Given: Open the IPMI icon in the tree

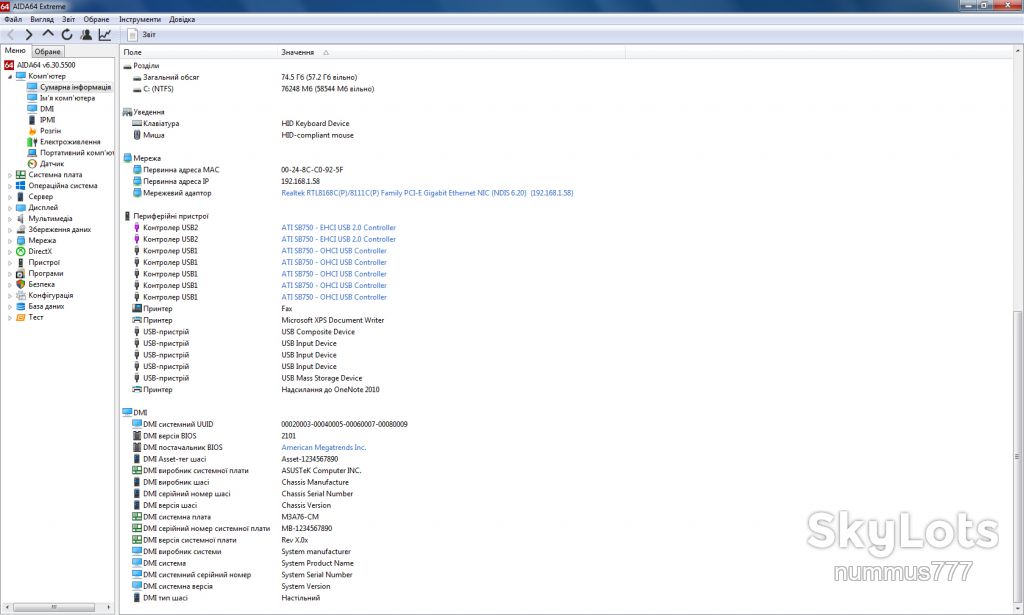Looking at the screenshot, I should click(32, 119).
